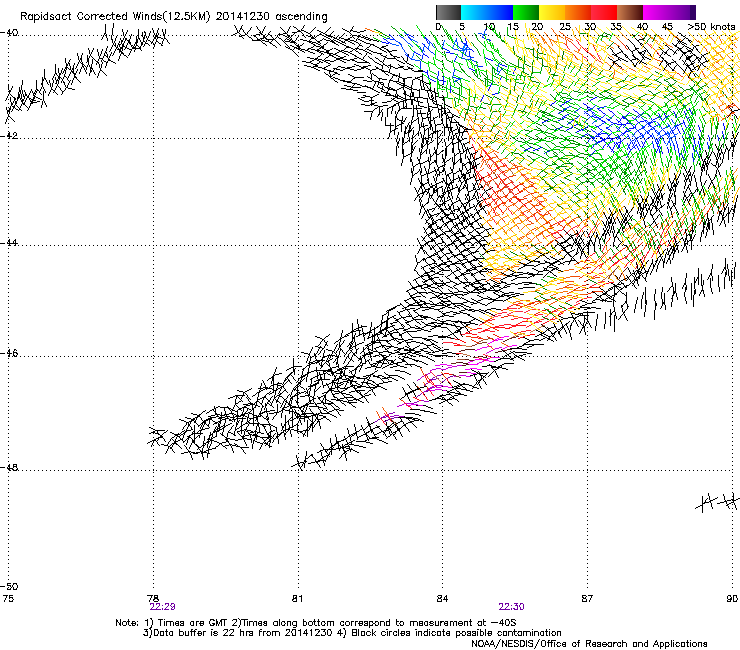Click the longitude label '90'

pos(732,599)
